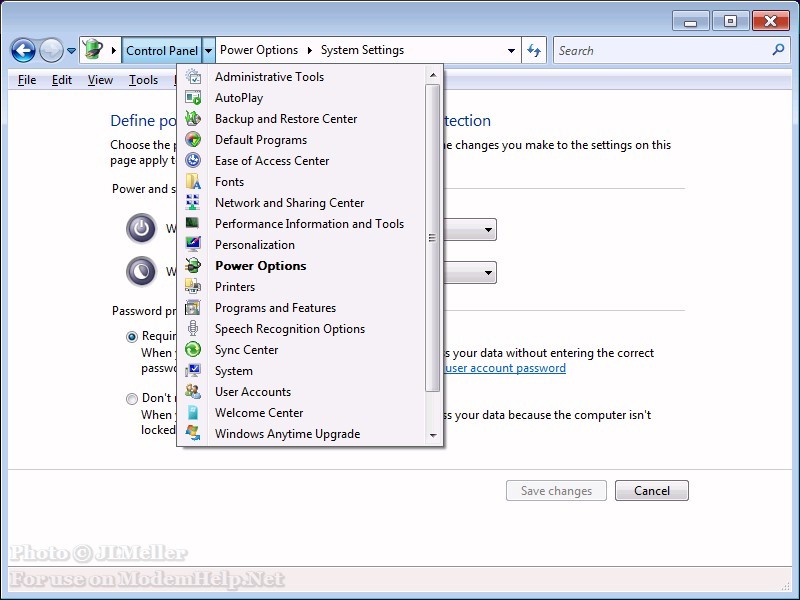Click the User Accounts icon
Viewport: 800px width, 600px height.
point(193,391)
